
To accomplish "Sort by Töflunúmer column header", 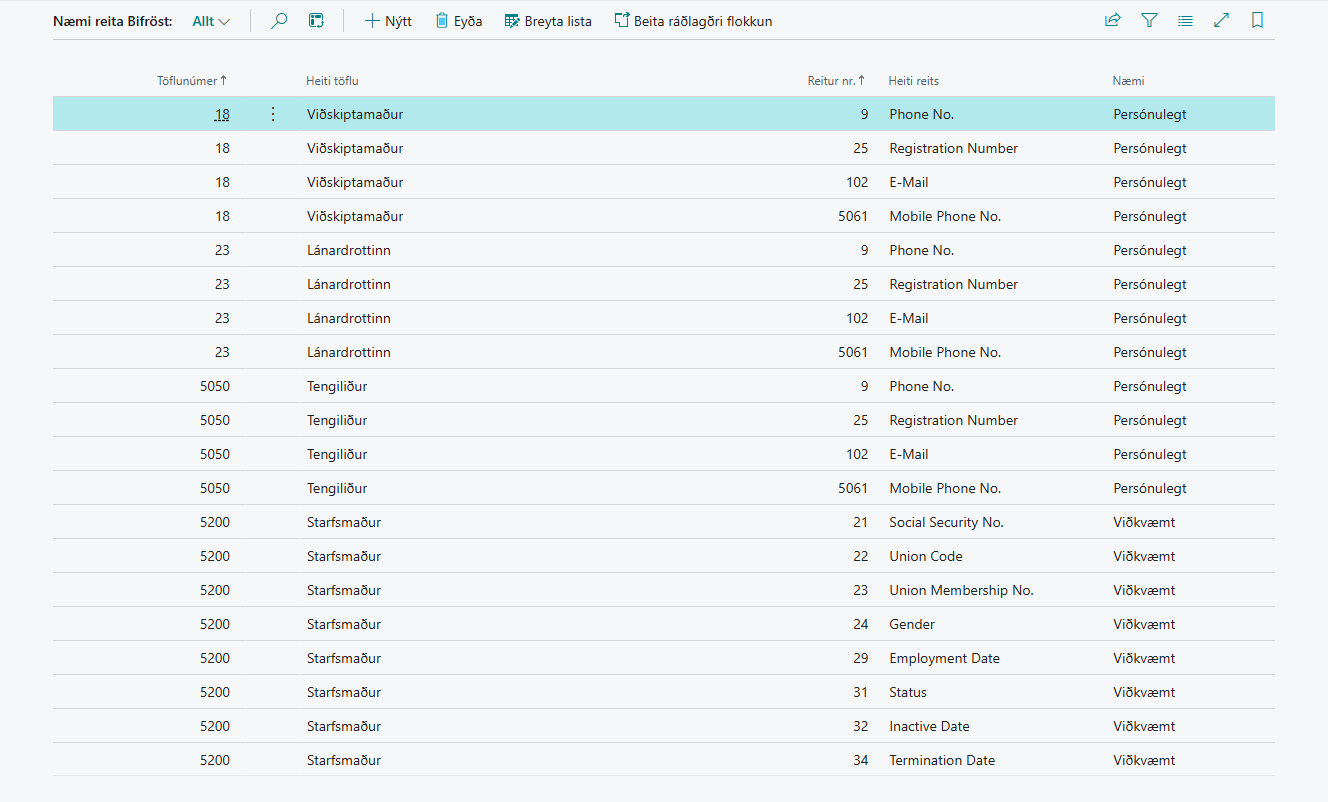I will point(192,81).
